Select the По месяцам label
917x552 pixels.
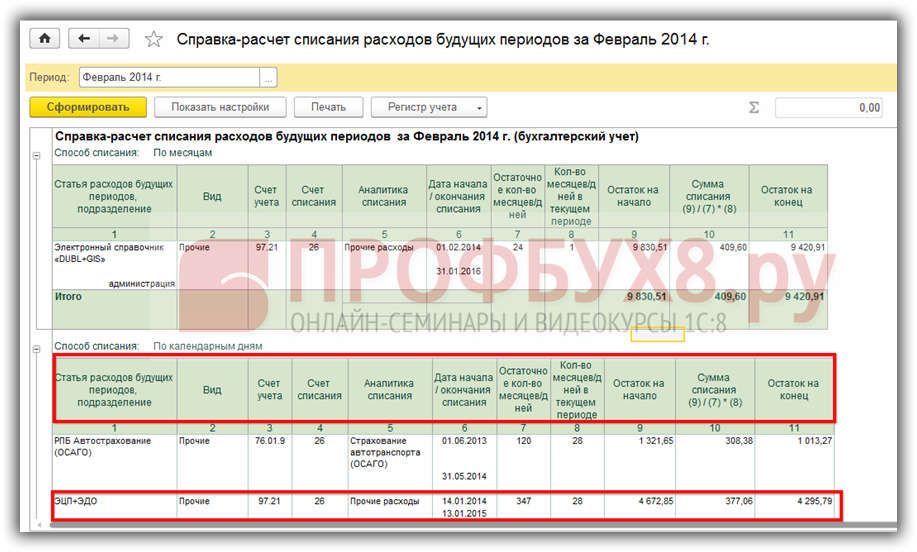(x=182, y=153)
